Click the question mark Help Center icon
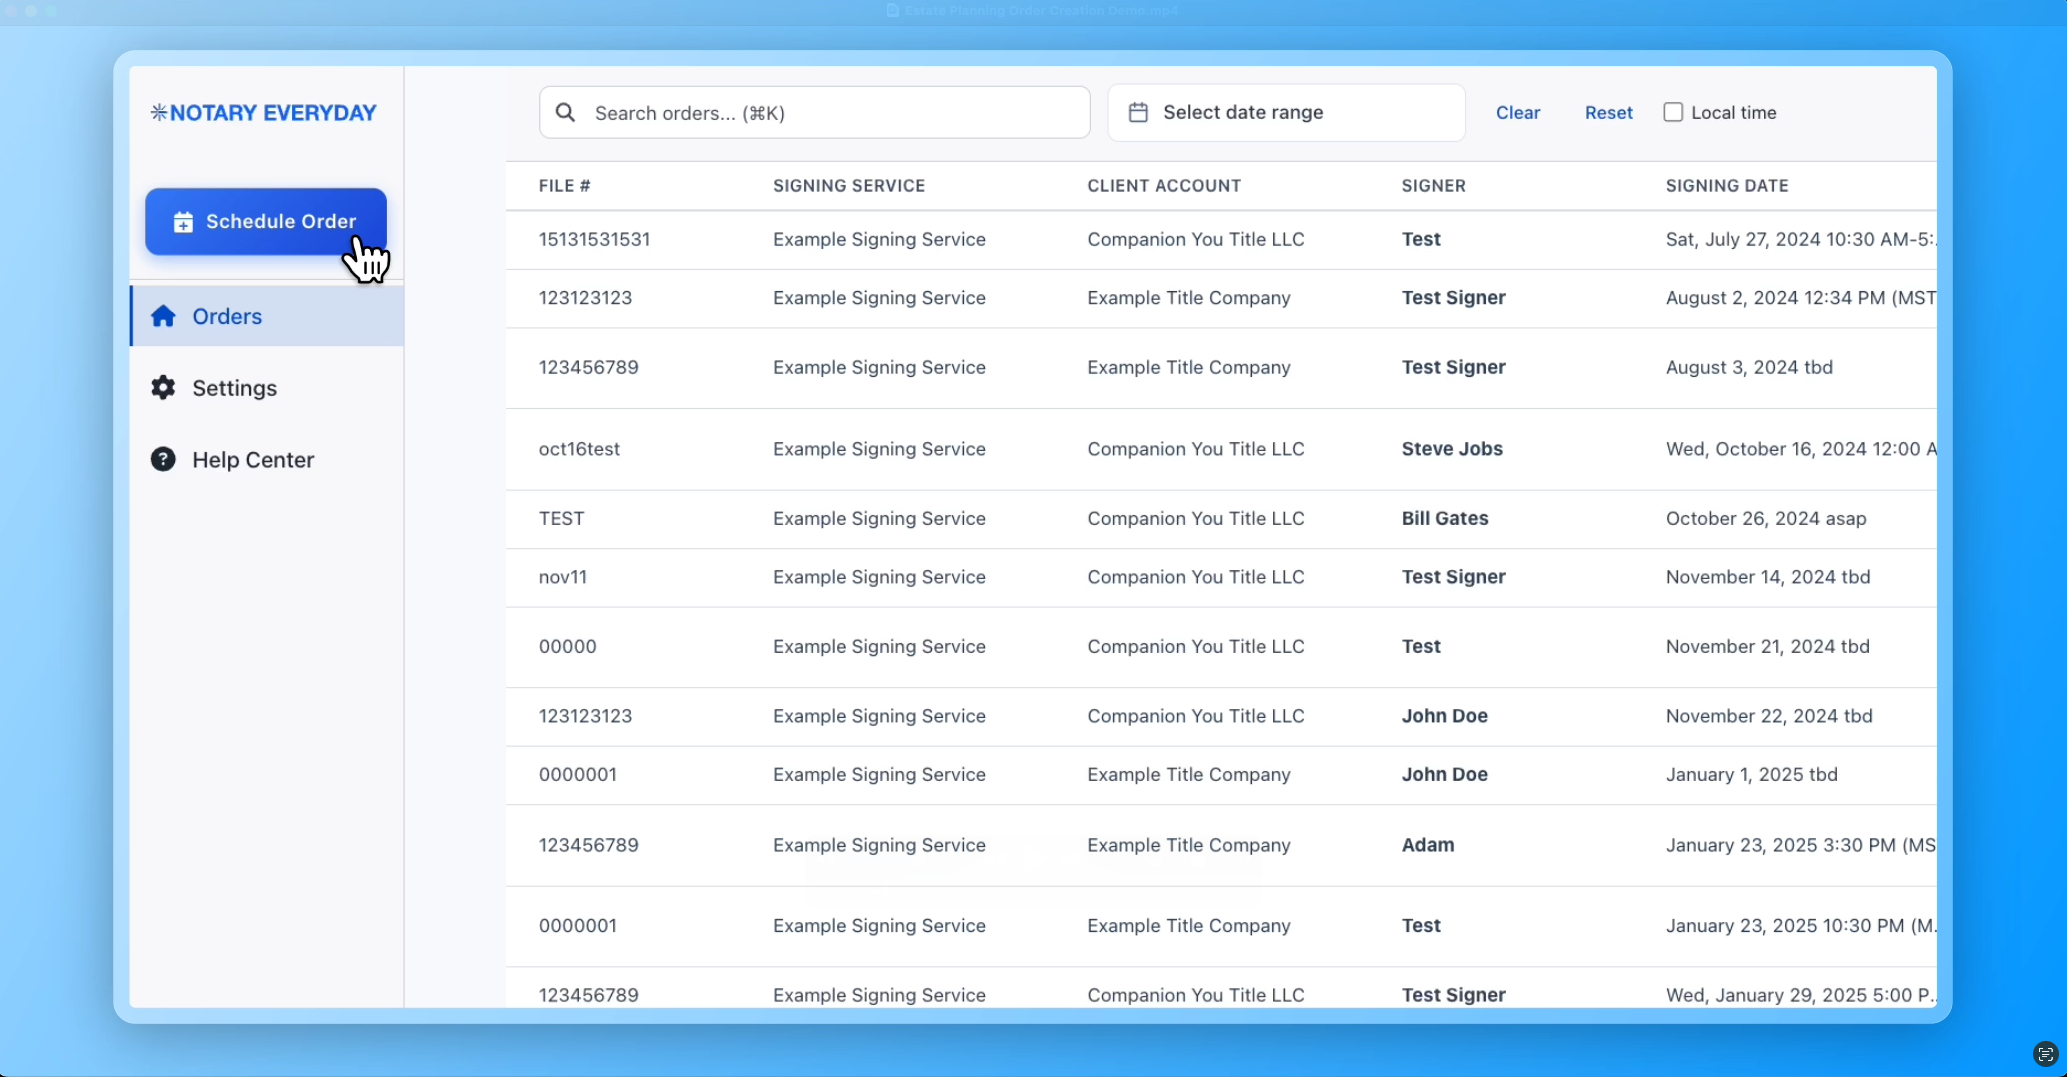The image size is (2067, 1077). pyautogui.click(x=163, y=460)
